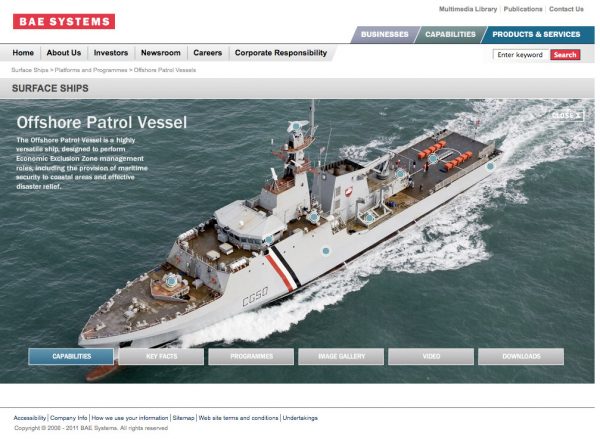Go to the Home menu item
Viewport: 600px width, 439px height.
pyautogui.click(x=23, y=53)
